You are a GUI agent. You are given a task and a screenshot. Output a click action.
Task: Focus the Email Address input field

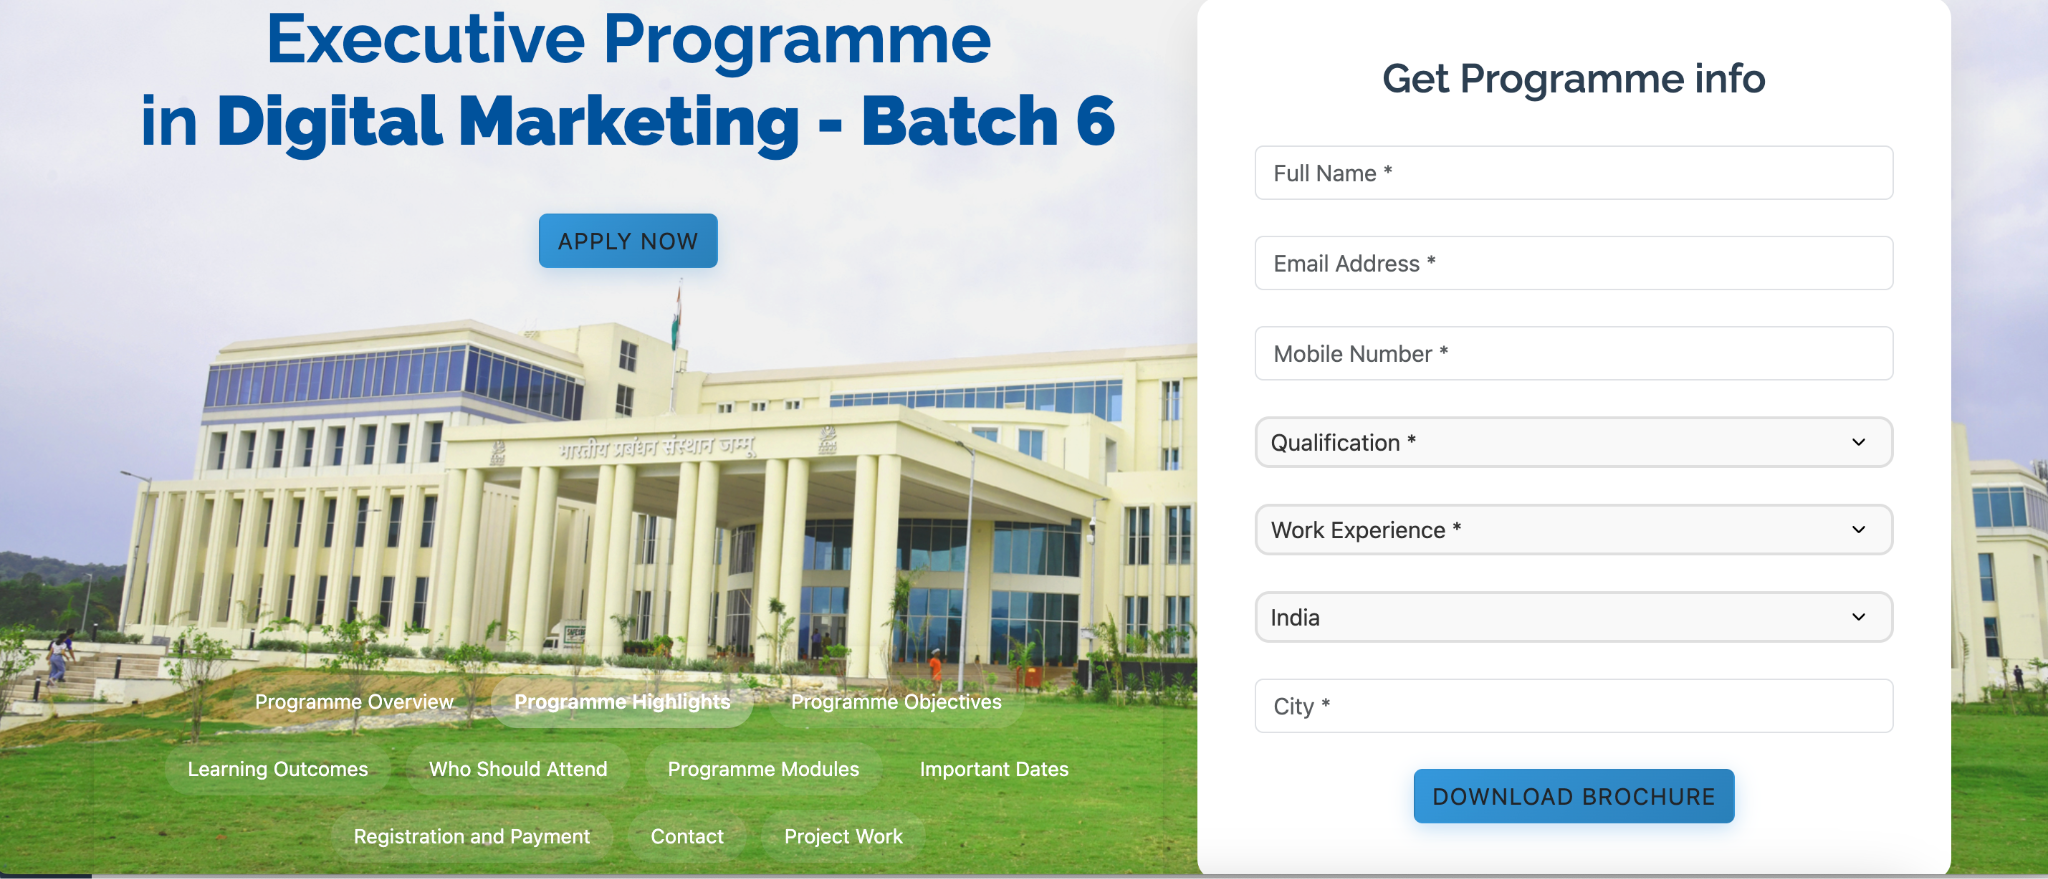coord(1574,263)
